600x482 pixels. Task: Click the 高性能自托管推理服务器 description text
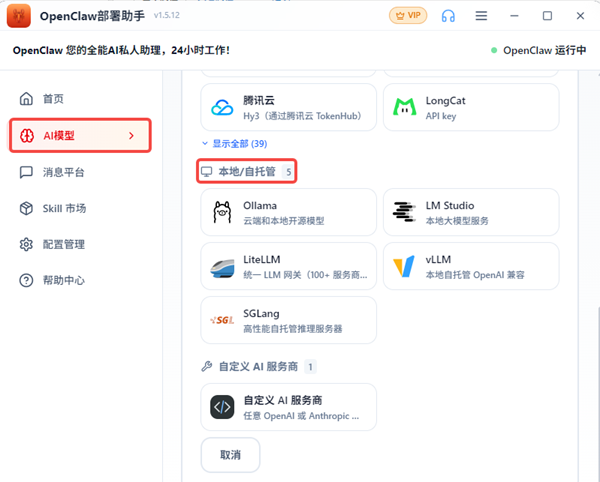(x=293, y=329)
